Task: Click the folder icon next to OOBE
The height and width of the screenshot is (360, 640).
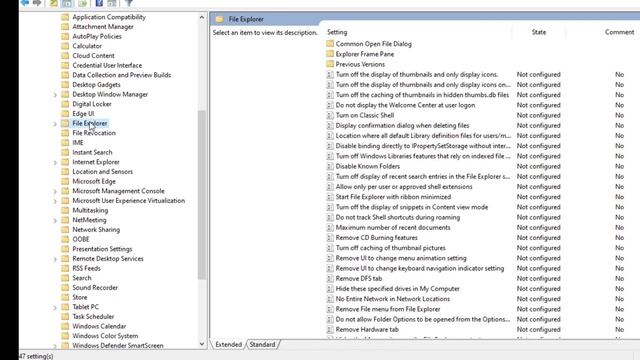Action: coord(65,239)
